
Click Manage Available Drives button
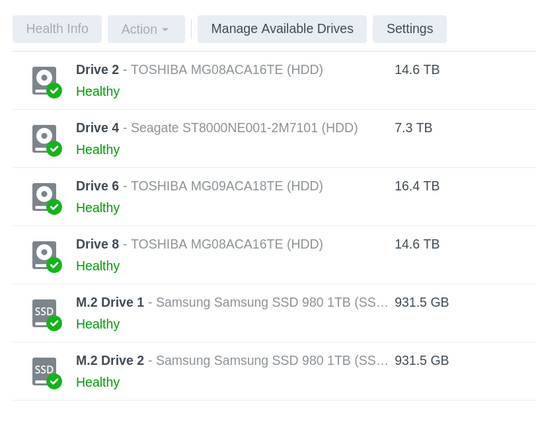(282, 29)
